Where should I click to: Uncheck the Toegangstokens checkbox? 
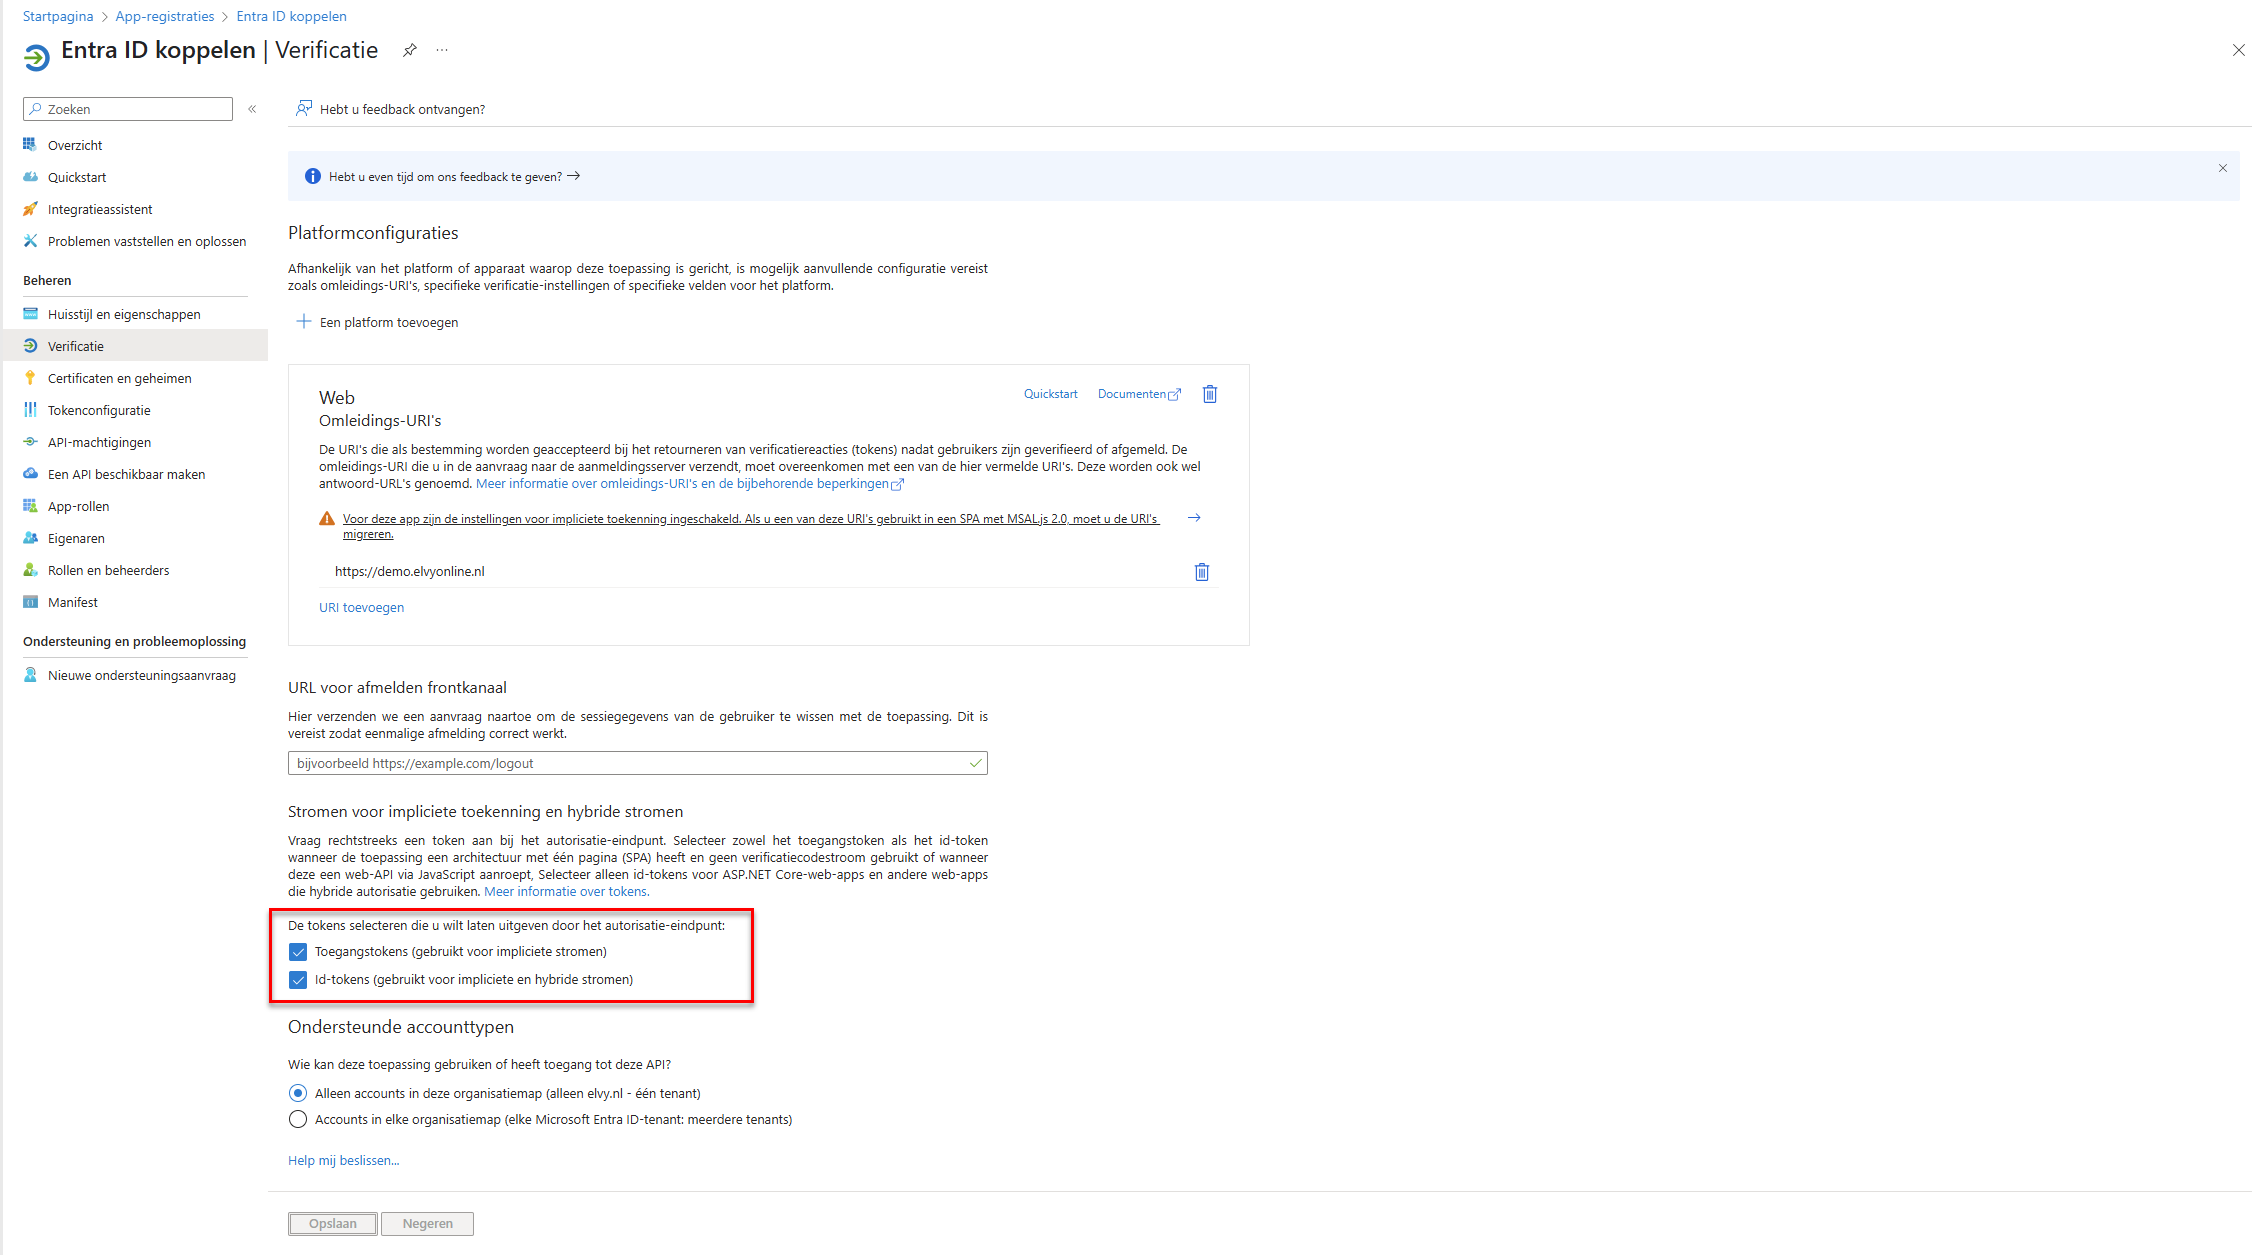[x=298, y=952]
